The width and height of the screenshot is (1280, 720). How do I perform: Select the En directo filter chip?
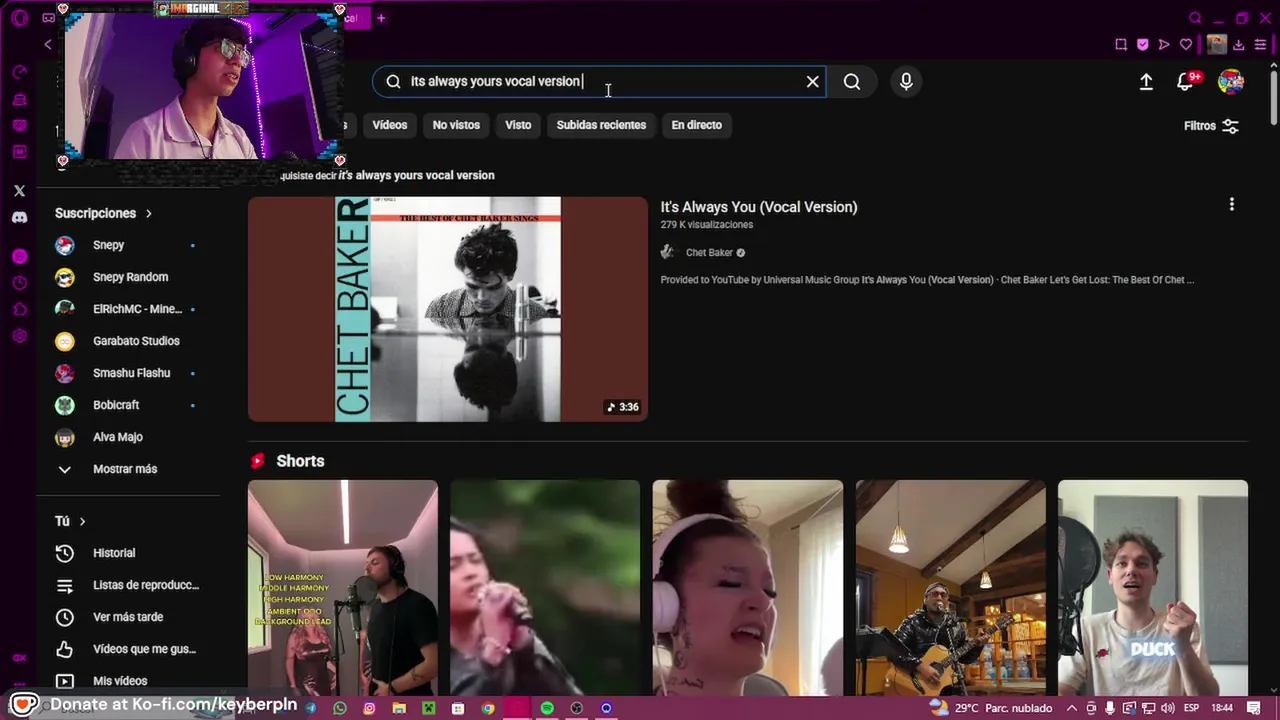[x=696, y=125]
